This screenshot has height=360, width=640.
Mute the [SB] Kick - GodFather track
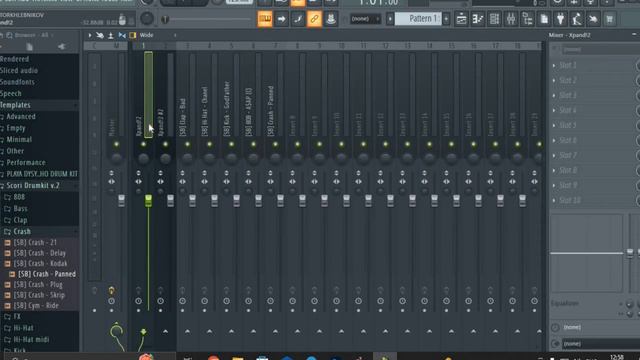pyautogui.click(x=231, y=144)
